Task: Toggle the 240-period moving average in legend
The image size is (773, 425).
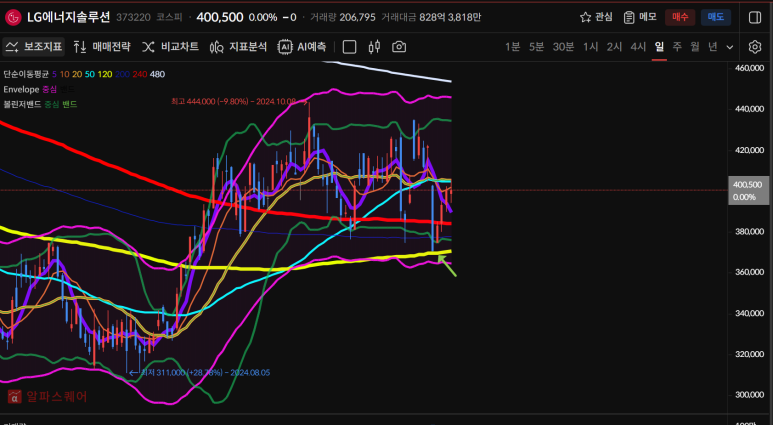Action: [x=140, y=74]
